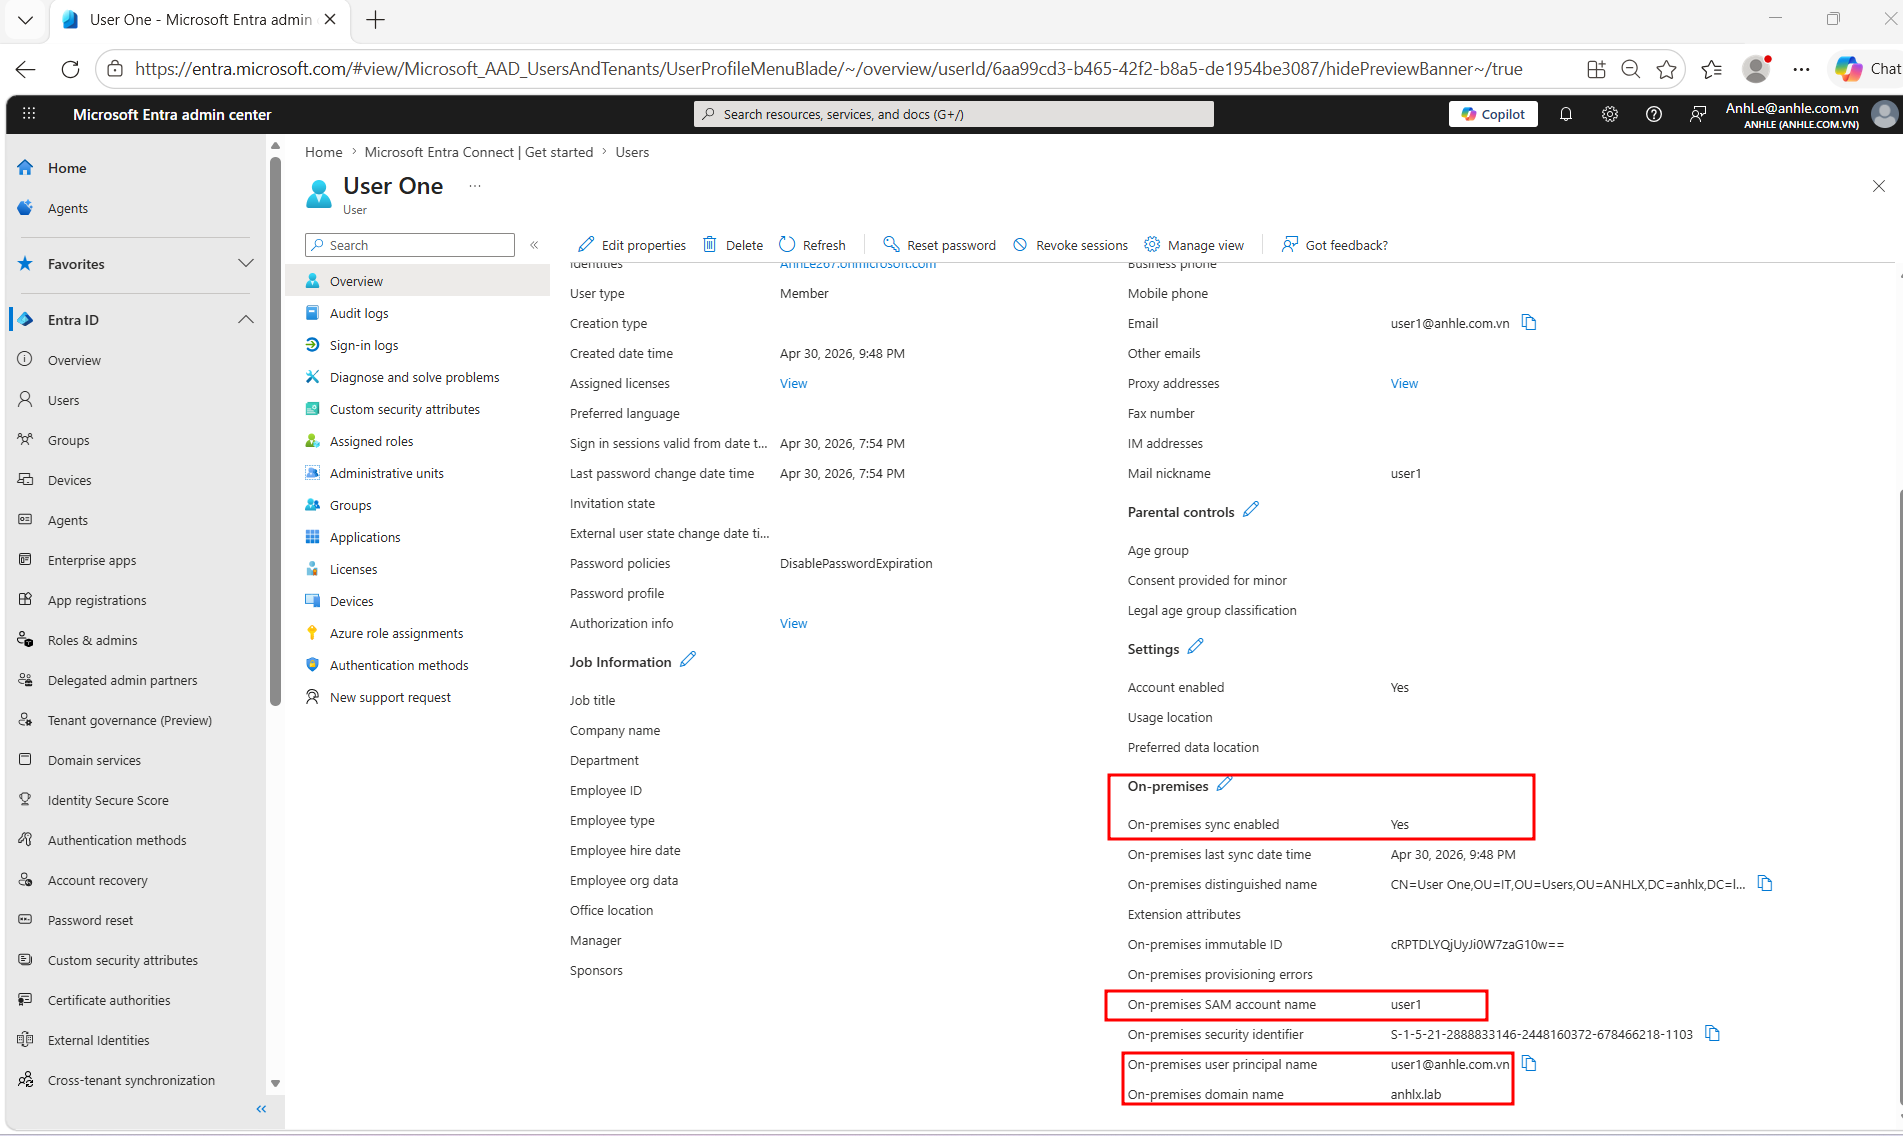Revoke sessions for this user
Screen dimensions: 1903x1136
[1070, 245]
